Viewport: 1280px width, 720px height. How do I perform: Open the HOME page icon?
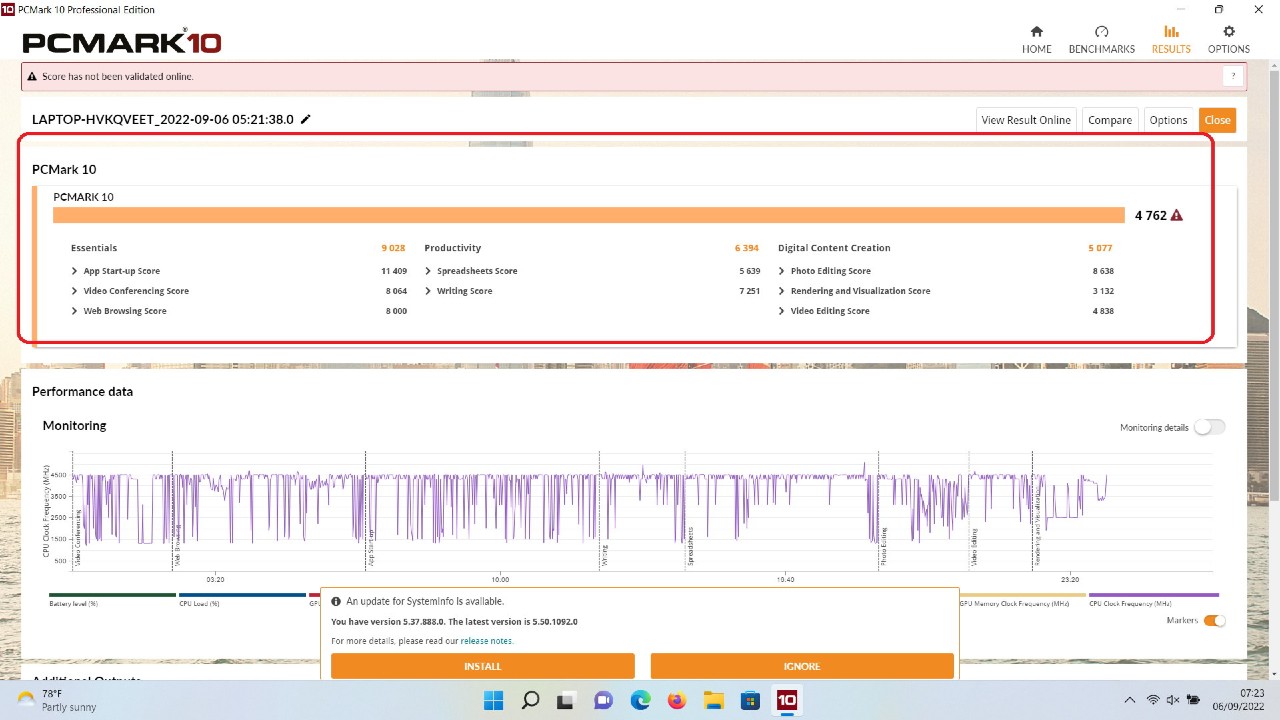tap(1036, 32)
